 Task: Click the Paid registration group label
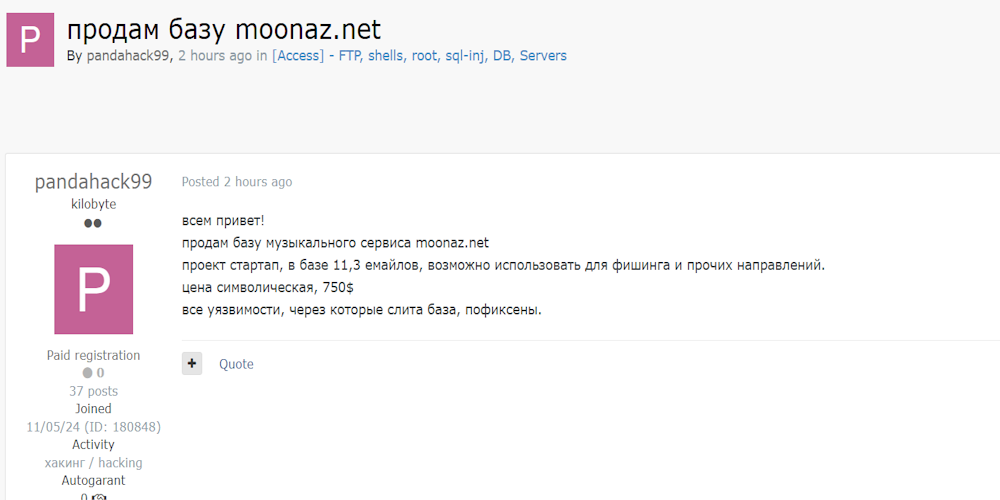93,355
